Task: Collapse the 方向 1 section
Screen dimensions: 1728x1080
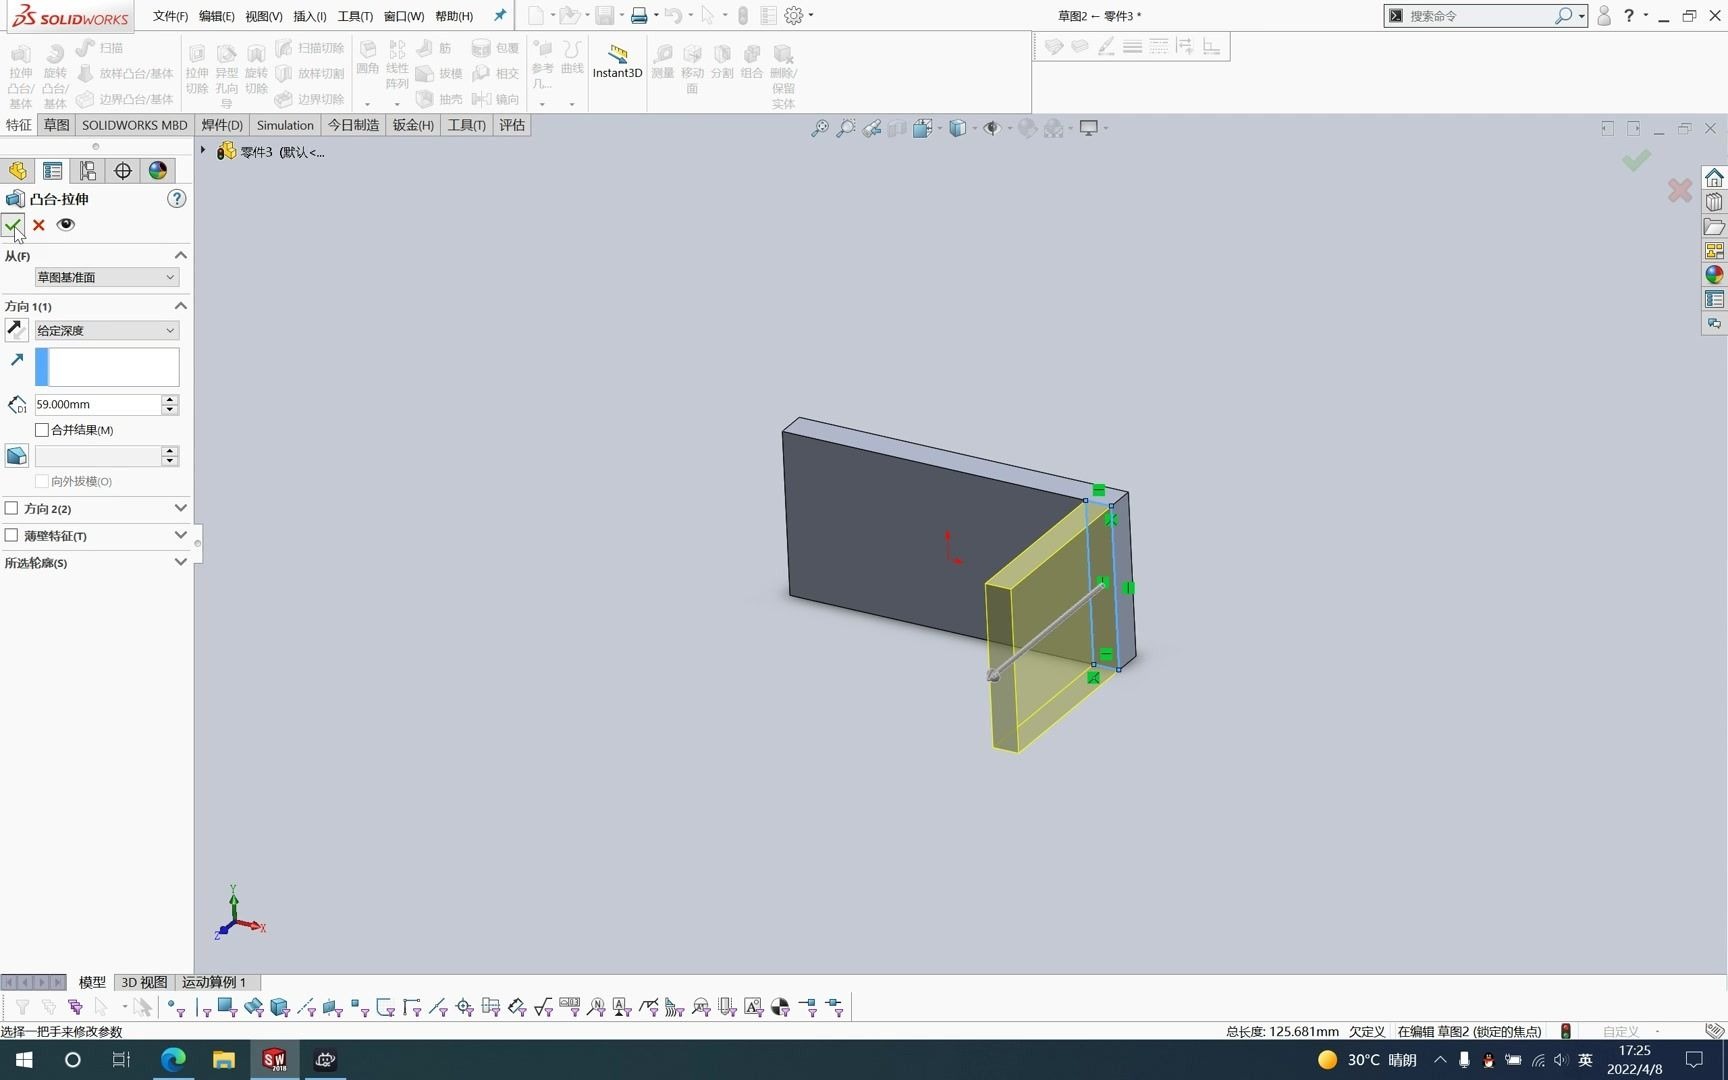Action: point(180,306)
